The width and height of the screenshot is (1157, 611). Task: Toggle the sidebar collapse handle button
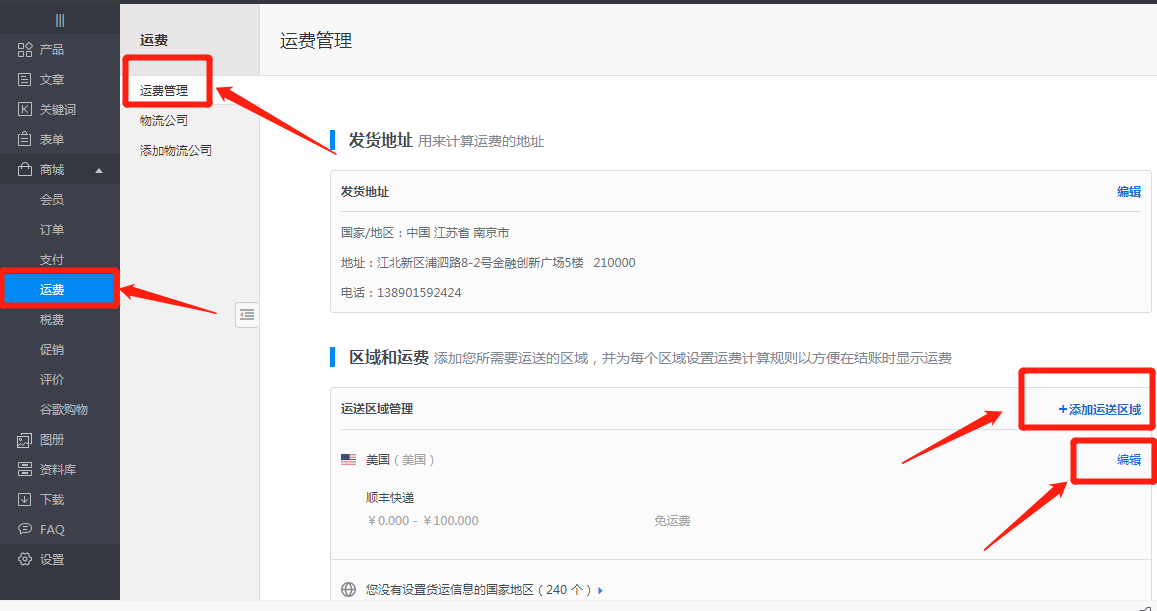coord(247,315)
